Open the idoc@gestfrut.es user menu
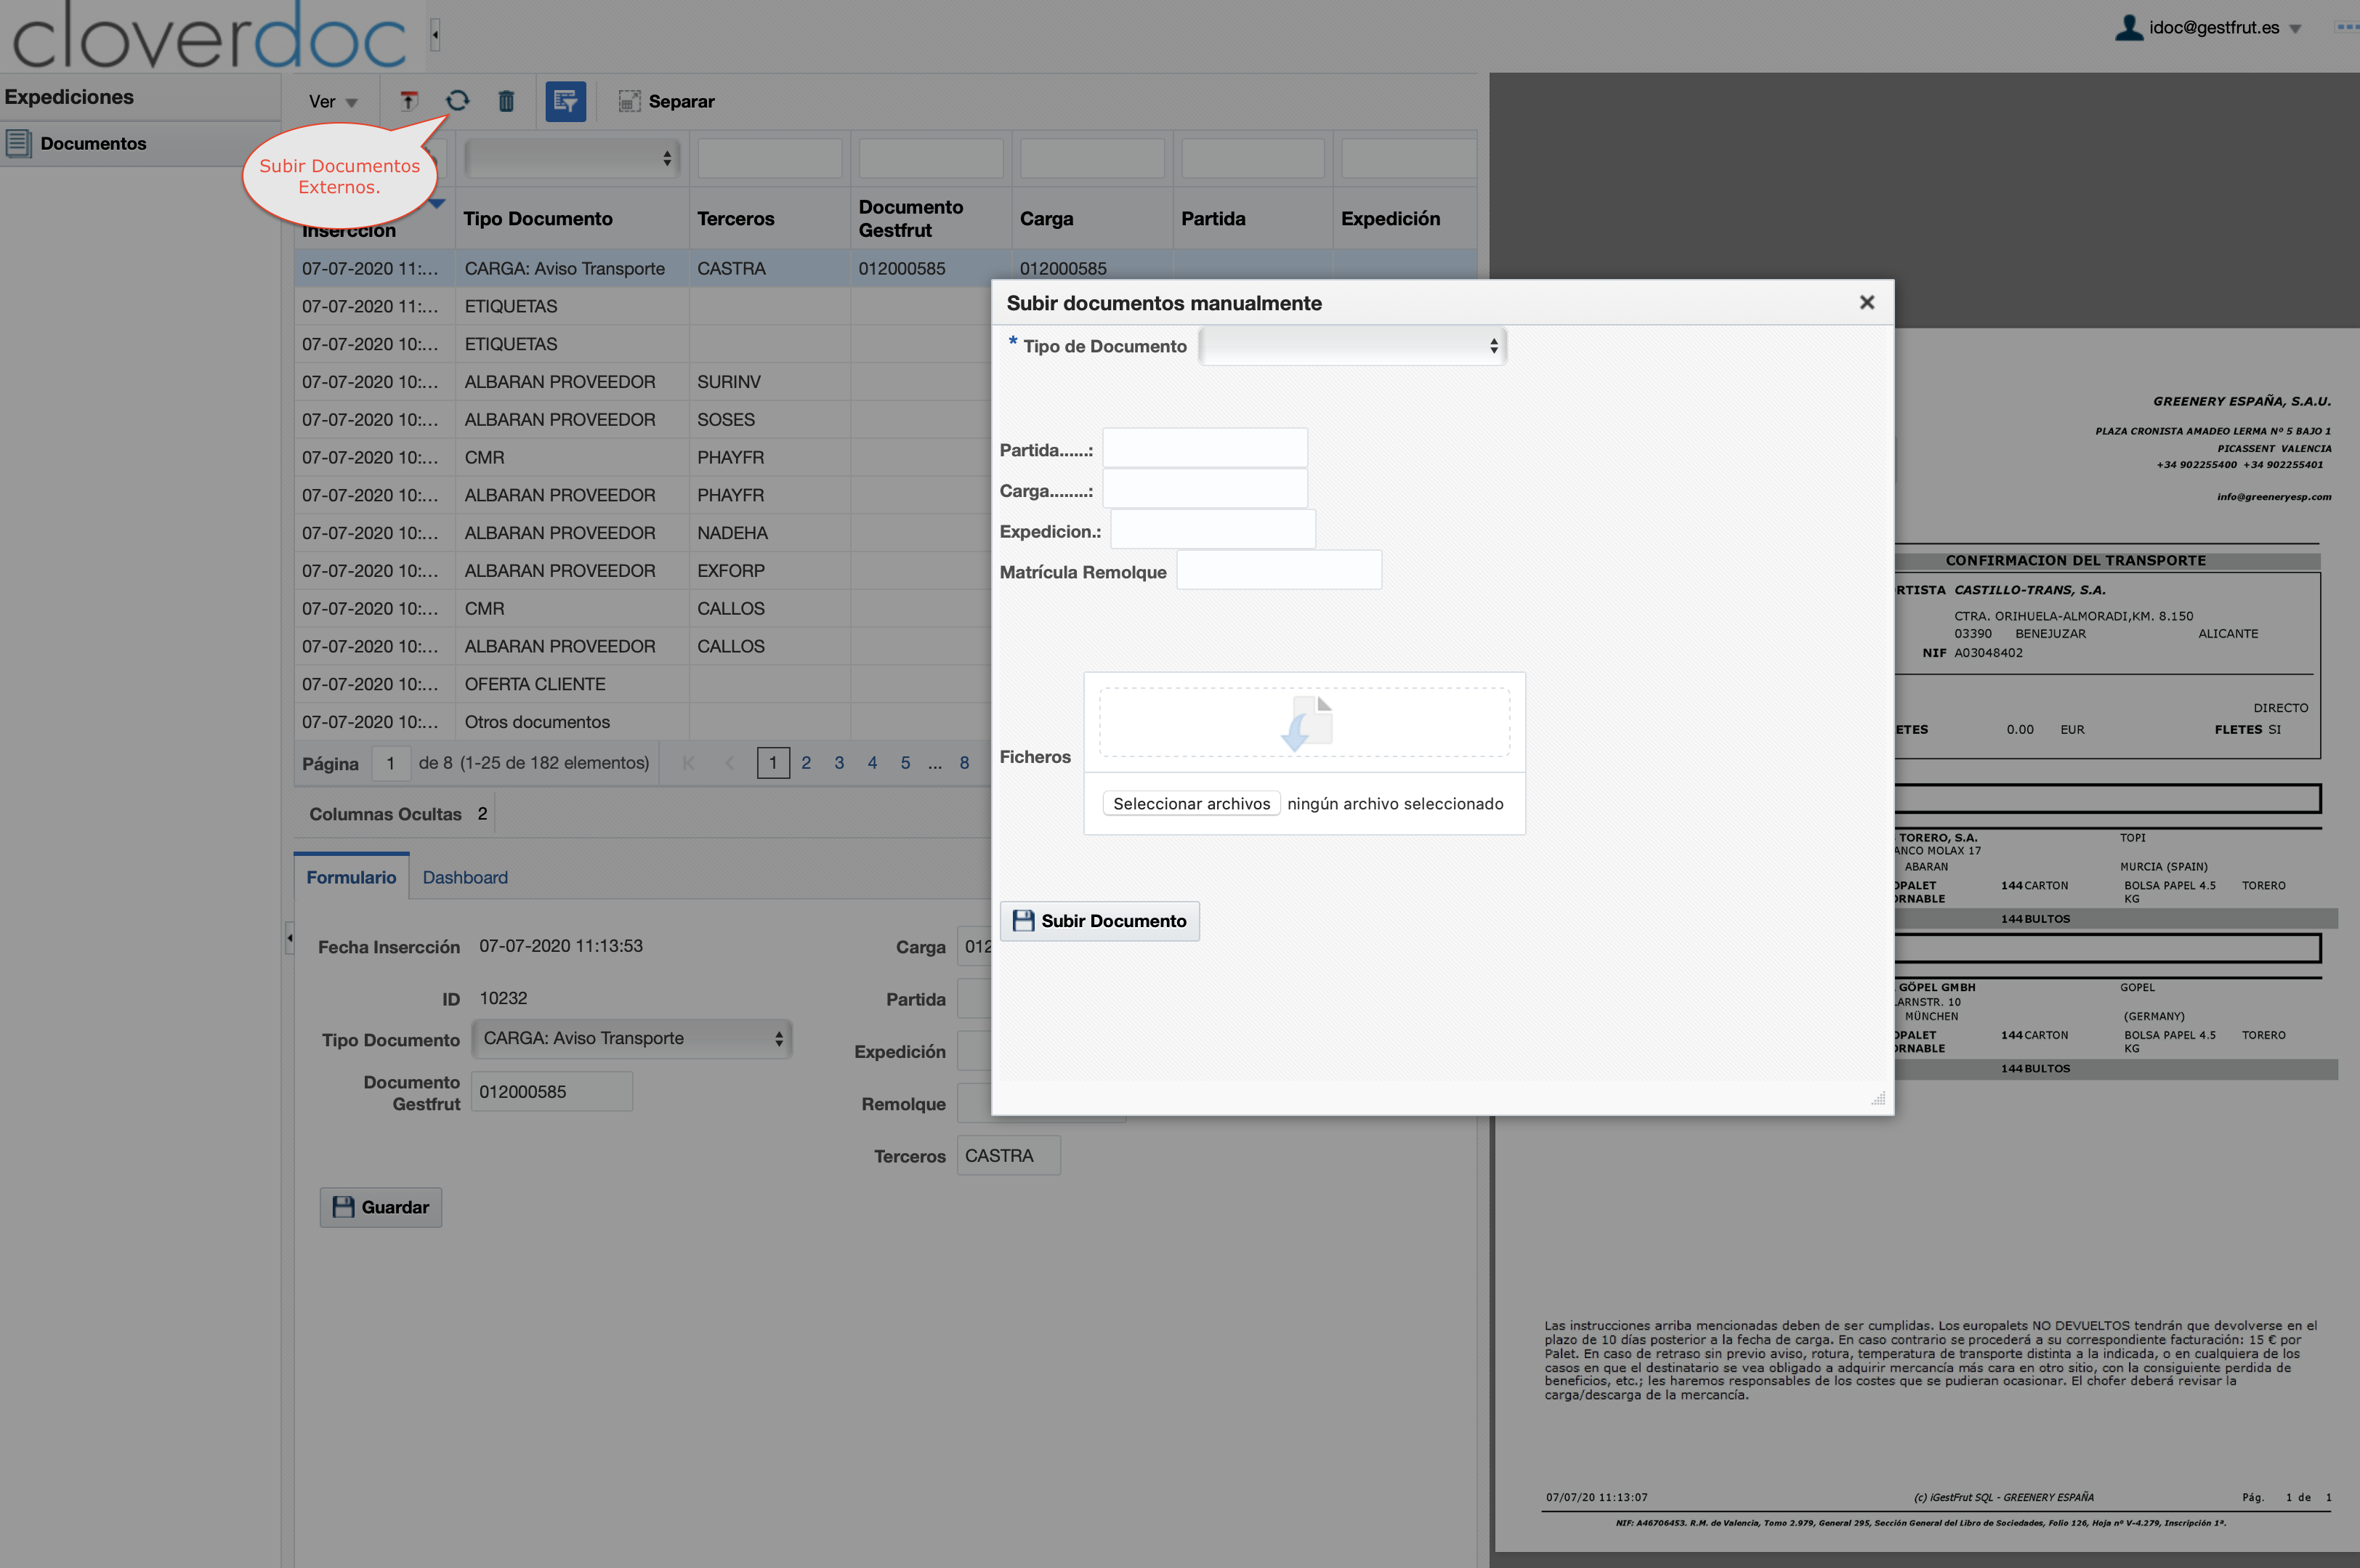 (2214, 28)
